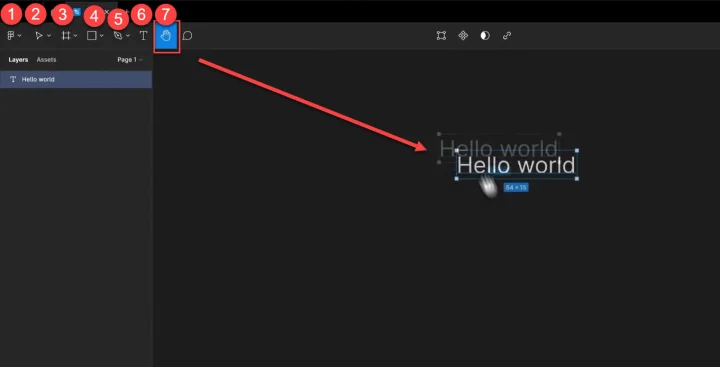
Task: Expand the shape tools dropdown chevron
Action: [101, 36]
